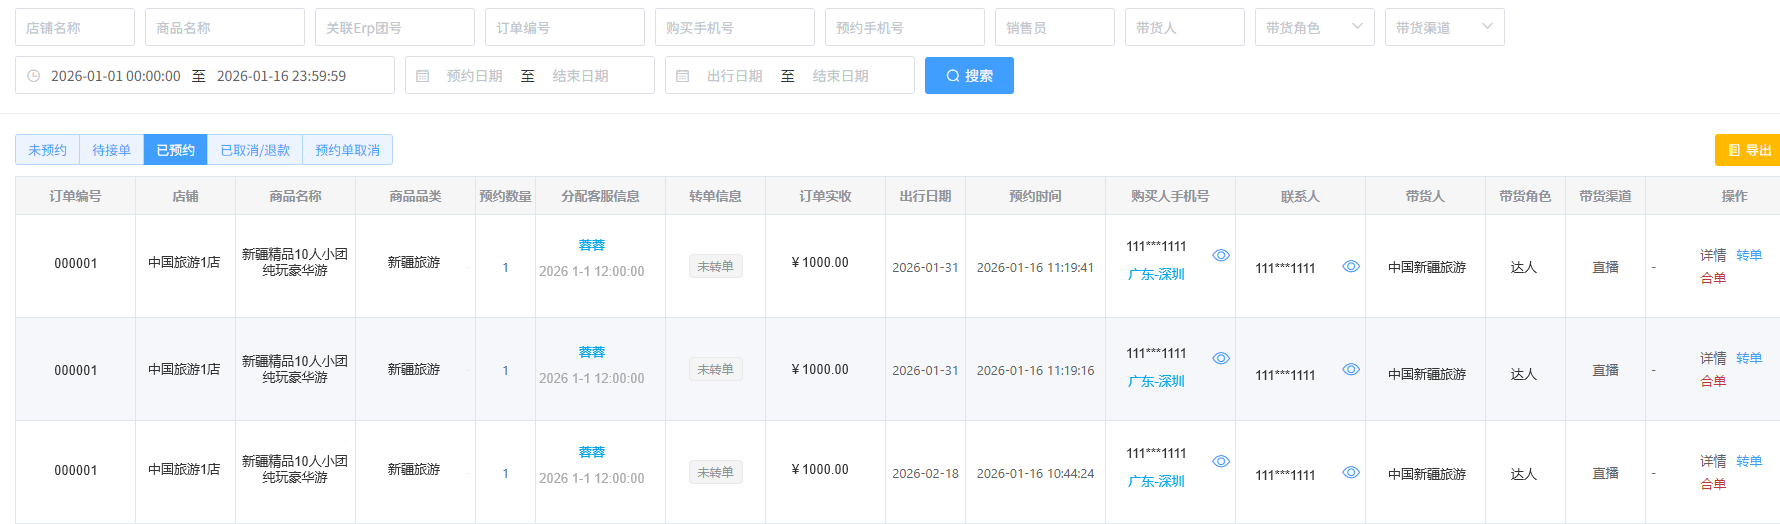
Task: Reveal contact number in the 10:44:24 row
Action: pyautogui.click(x=1351, y=472)
